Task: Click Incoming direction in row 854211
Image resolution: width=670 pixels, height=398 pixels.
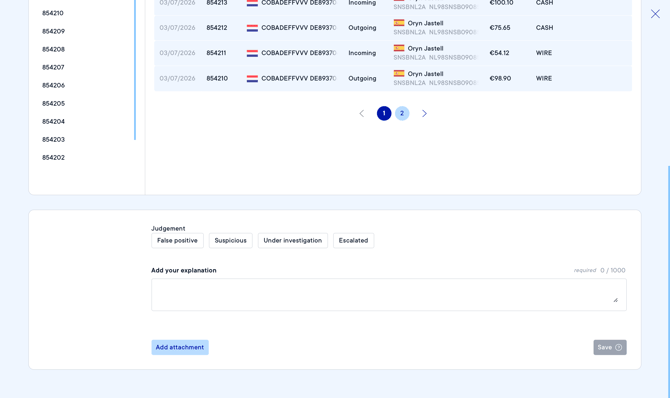Action: 362,53
